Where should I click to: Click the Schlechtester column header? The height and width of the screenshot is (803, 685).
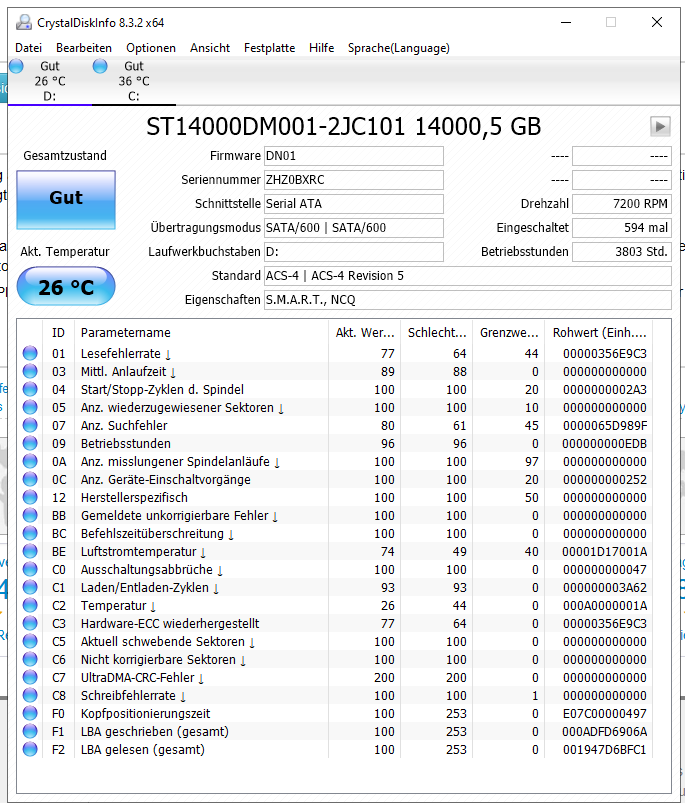[x=437, y=333]
